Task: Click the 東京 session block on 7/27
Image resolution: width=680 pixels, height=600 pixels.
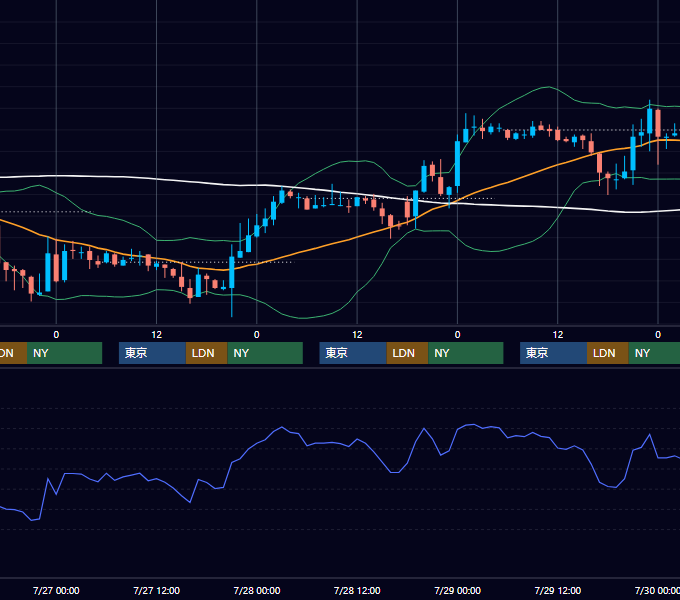Action: pyautogui.click(x=152, y=353)
